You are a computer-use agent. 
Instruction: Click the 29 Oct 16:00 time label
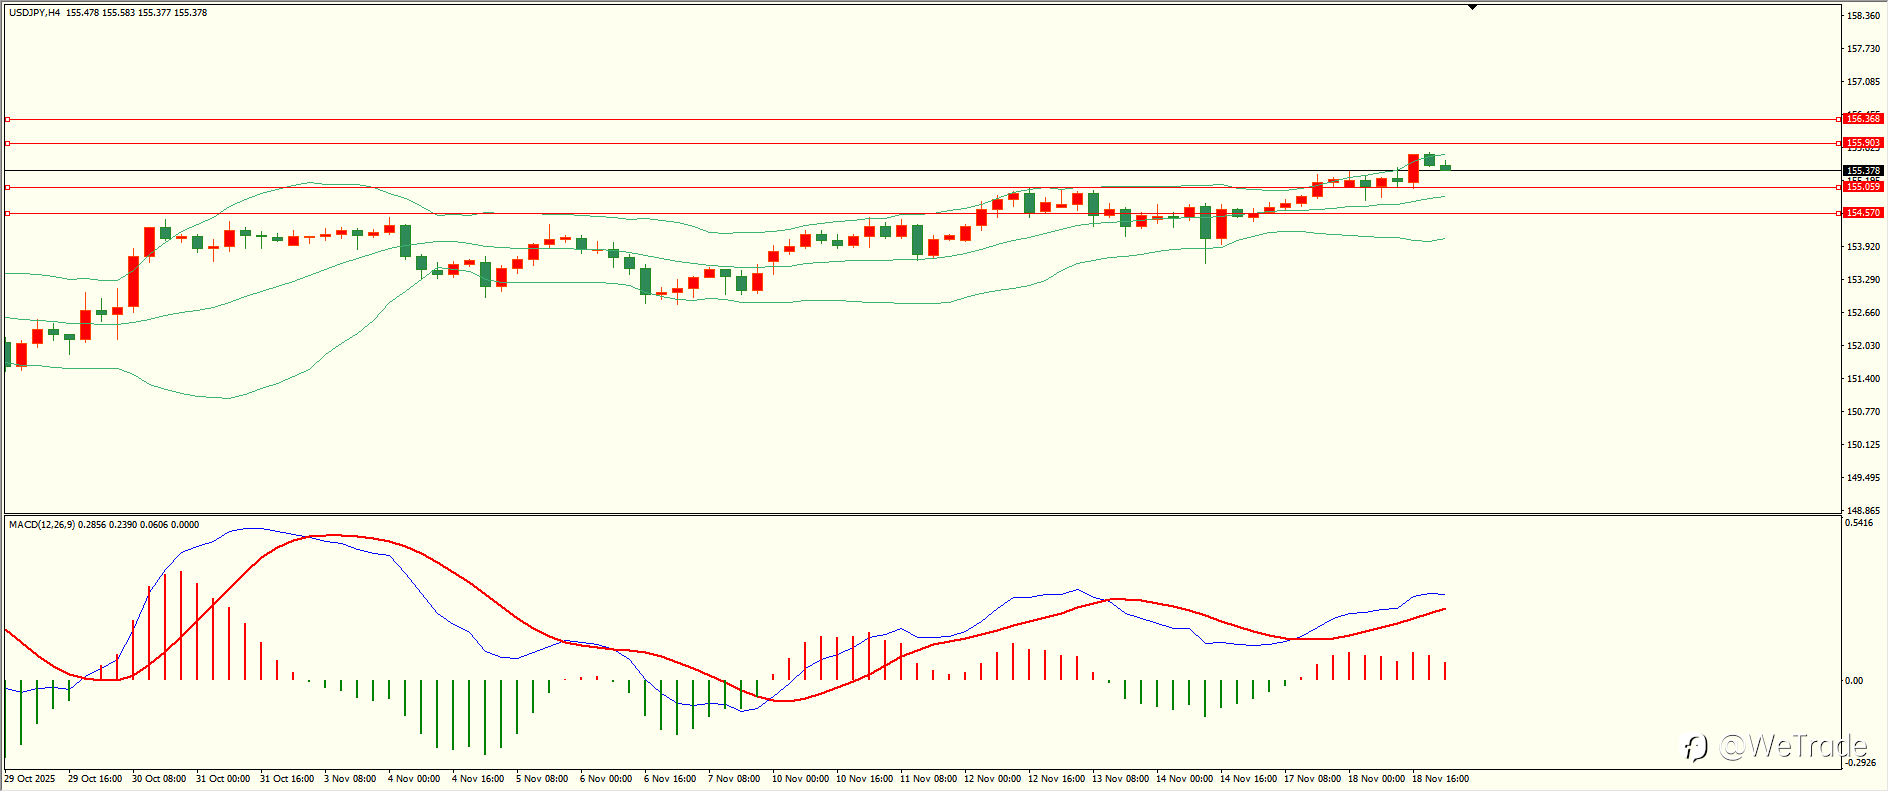[95, 779]
